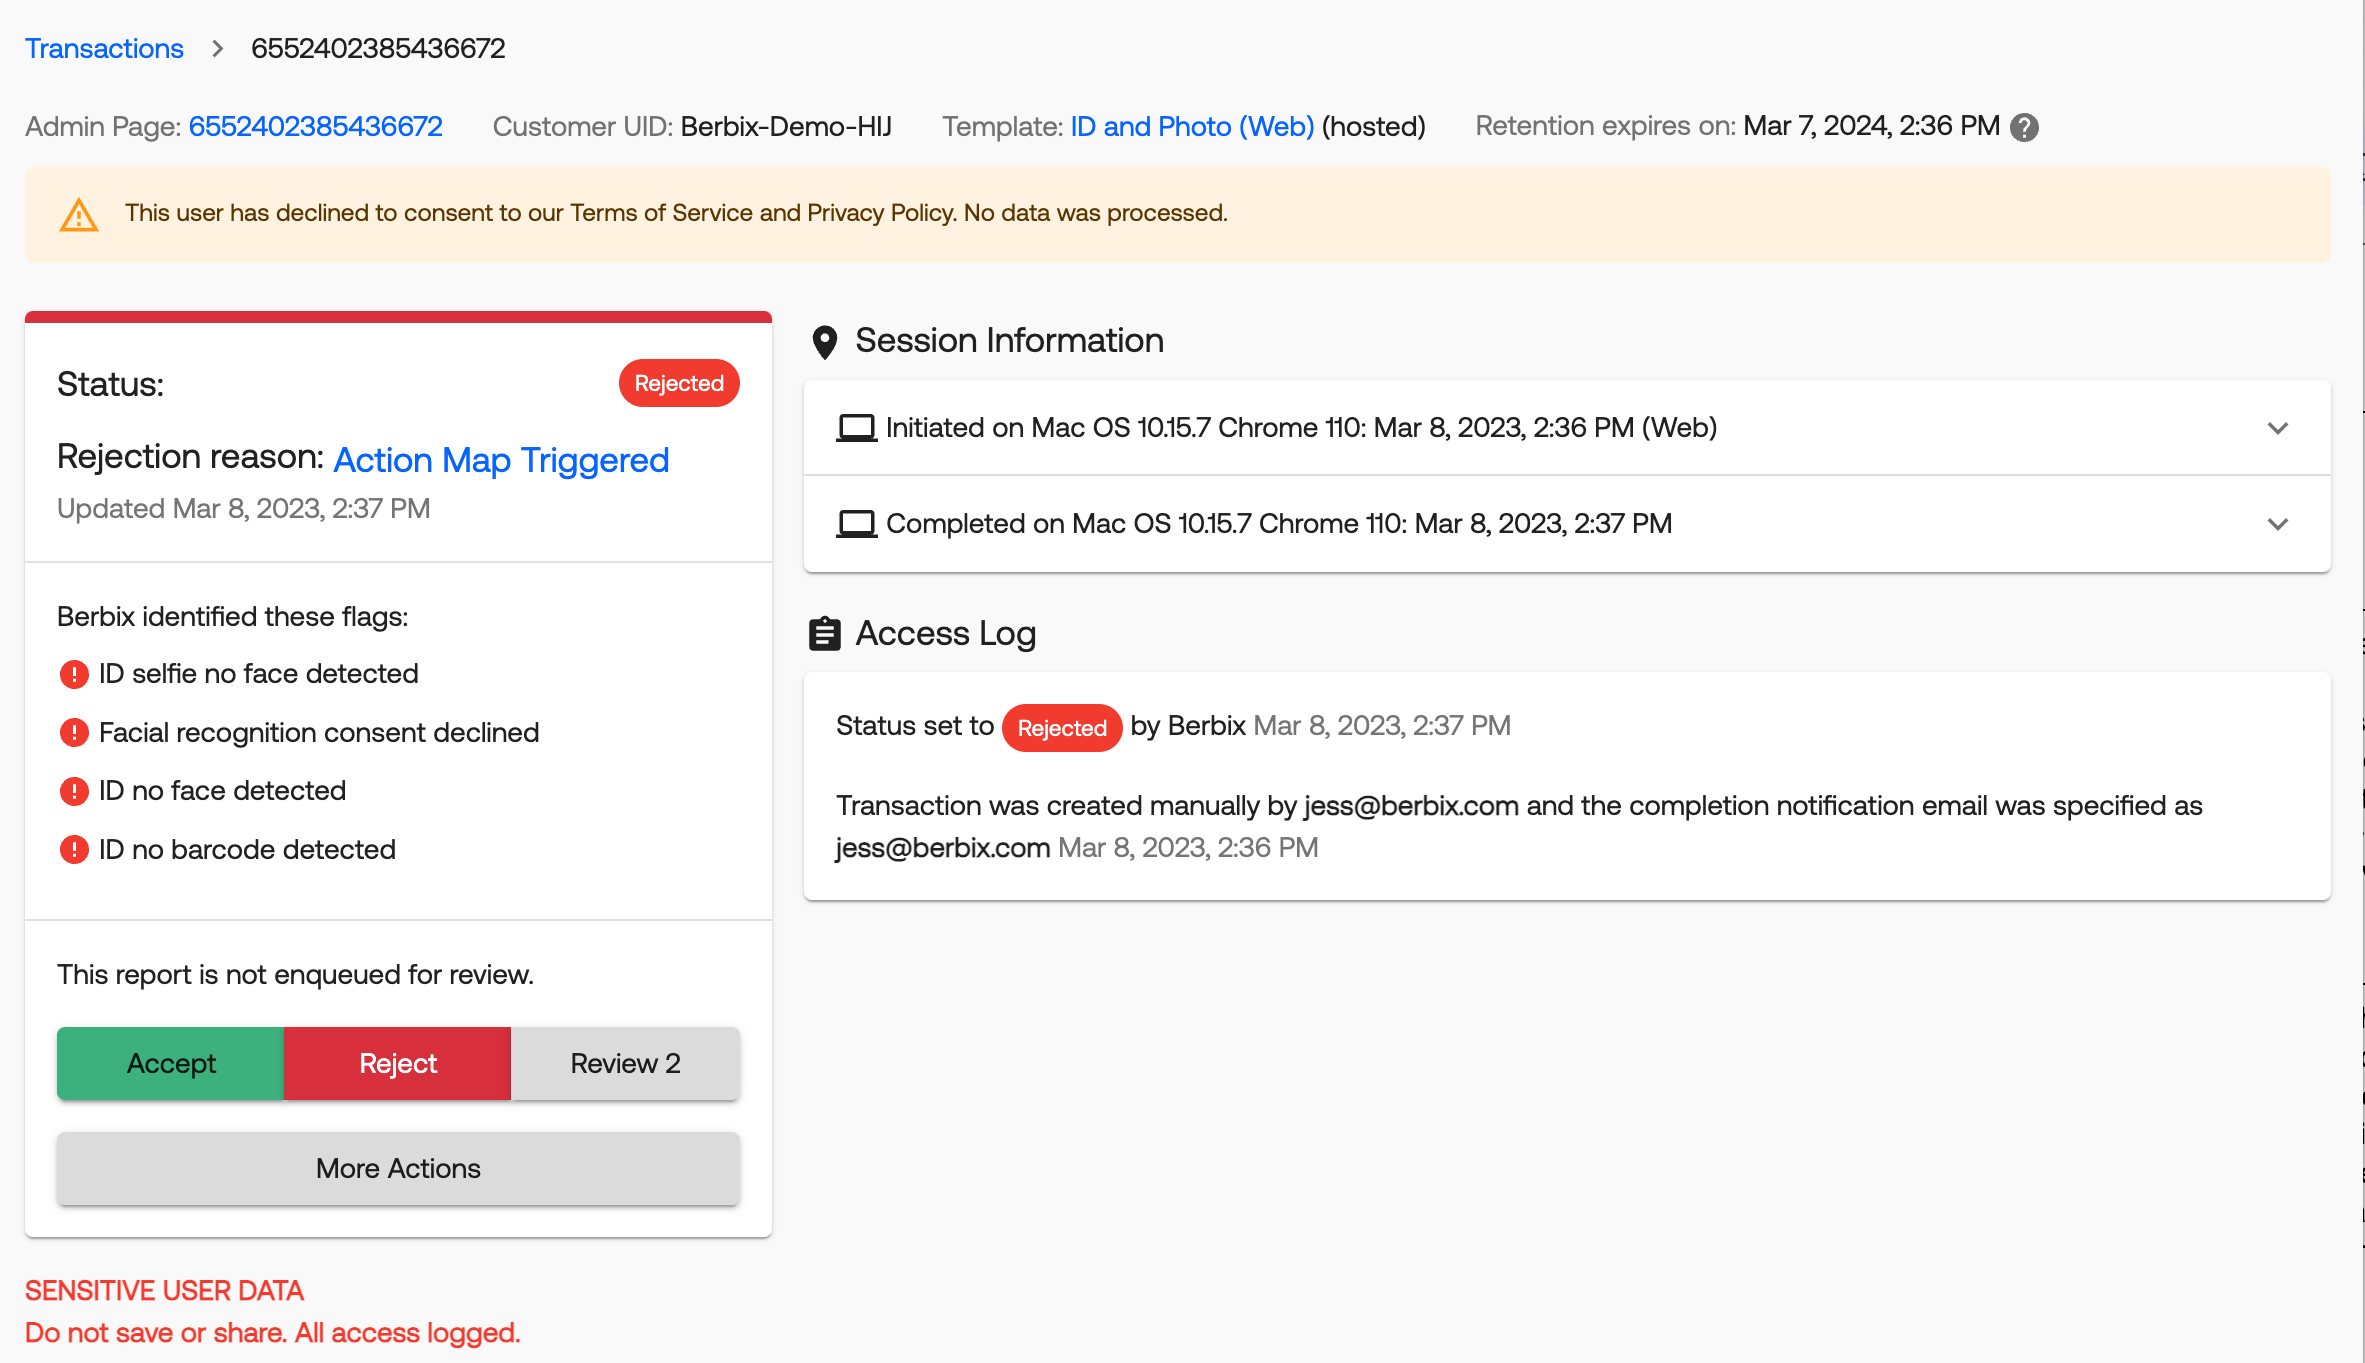Expand the Completed on Mac OS session row

point(2277,524)
